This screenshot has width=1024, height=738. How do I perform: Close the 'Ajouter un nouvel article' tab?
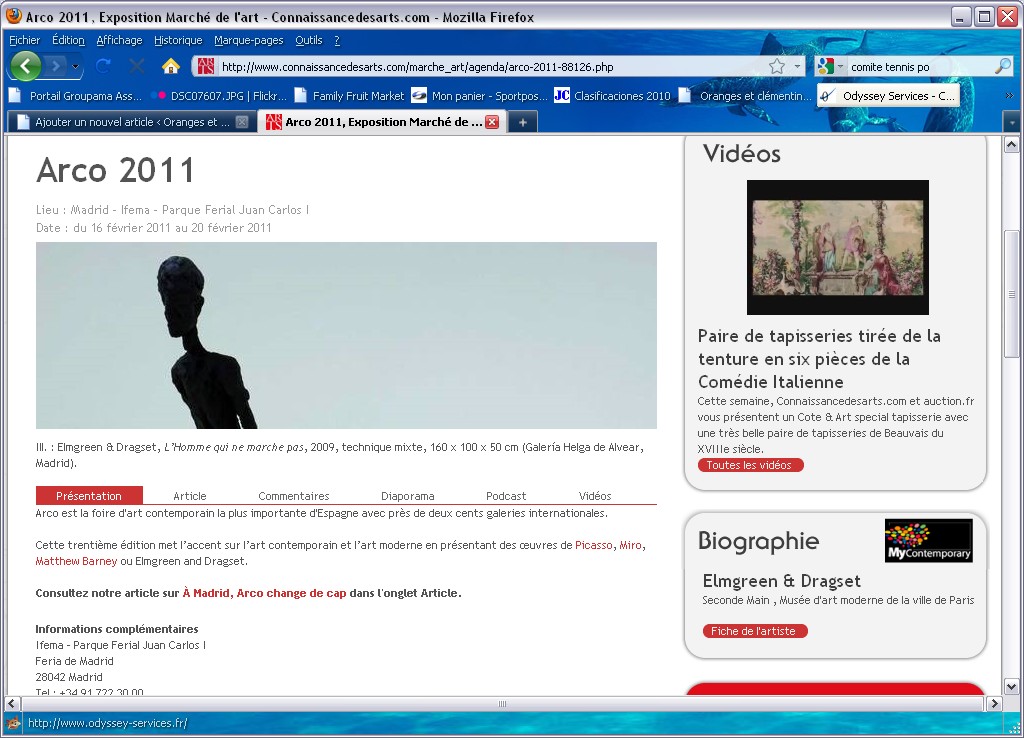tap(242, 122)
